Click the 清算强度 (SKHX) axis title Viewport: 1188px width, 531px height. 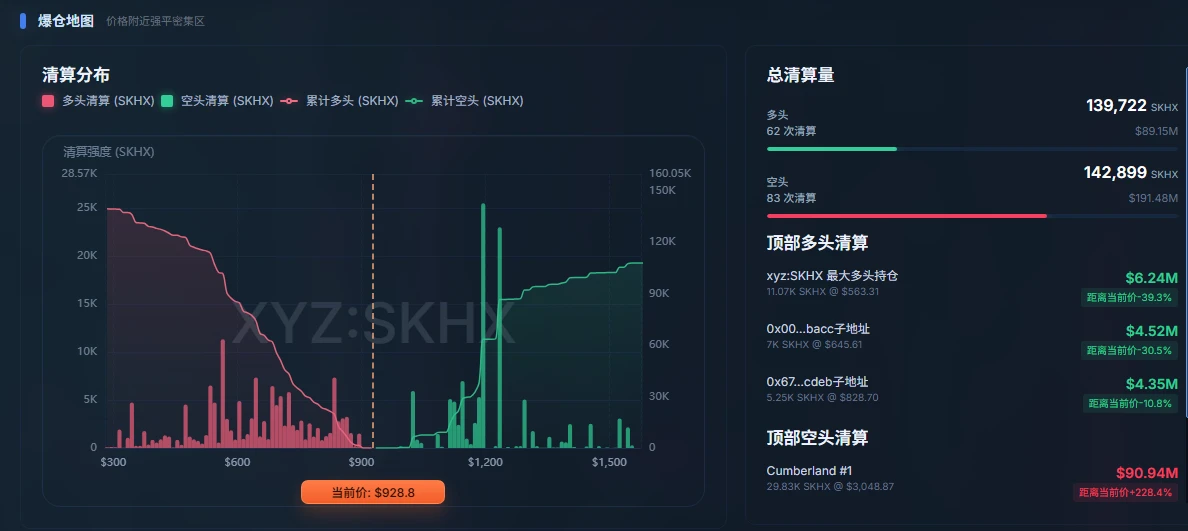click(x=109, y=152)
